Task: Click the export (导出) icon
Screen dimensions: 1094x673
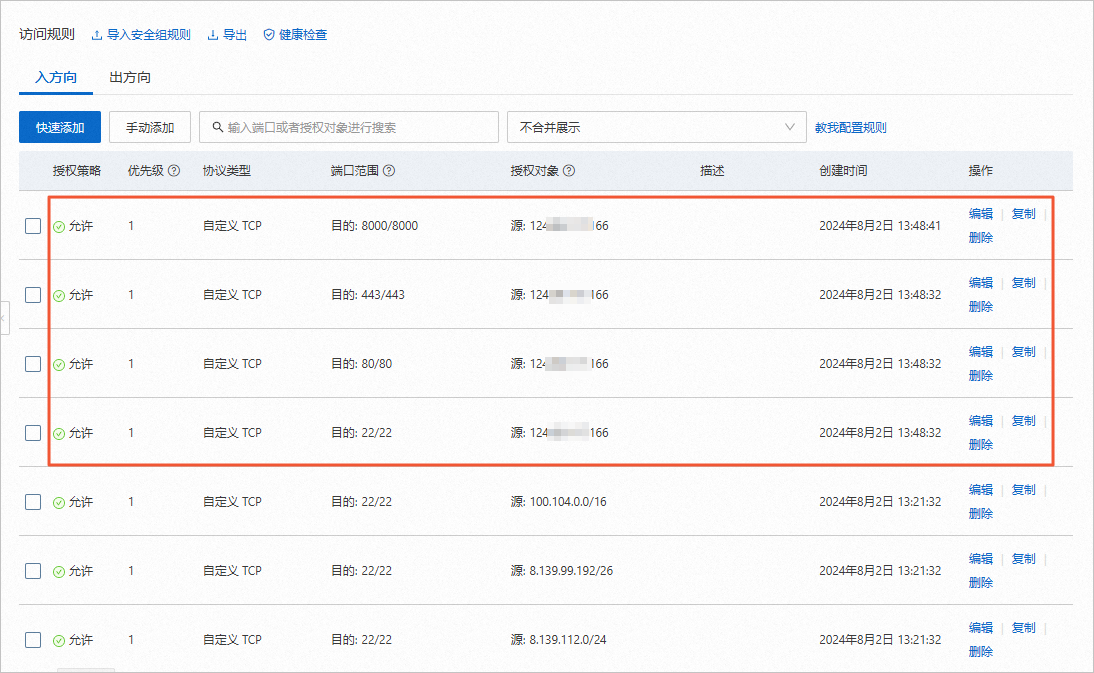Action: 213,35
